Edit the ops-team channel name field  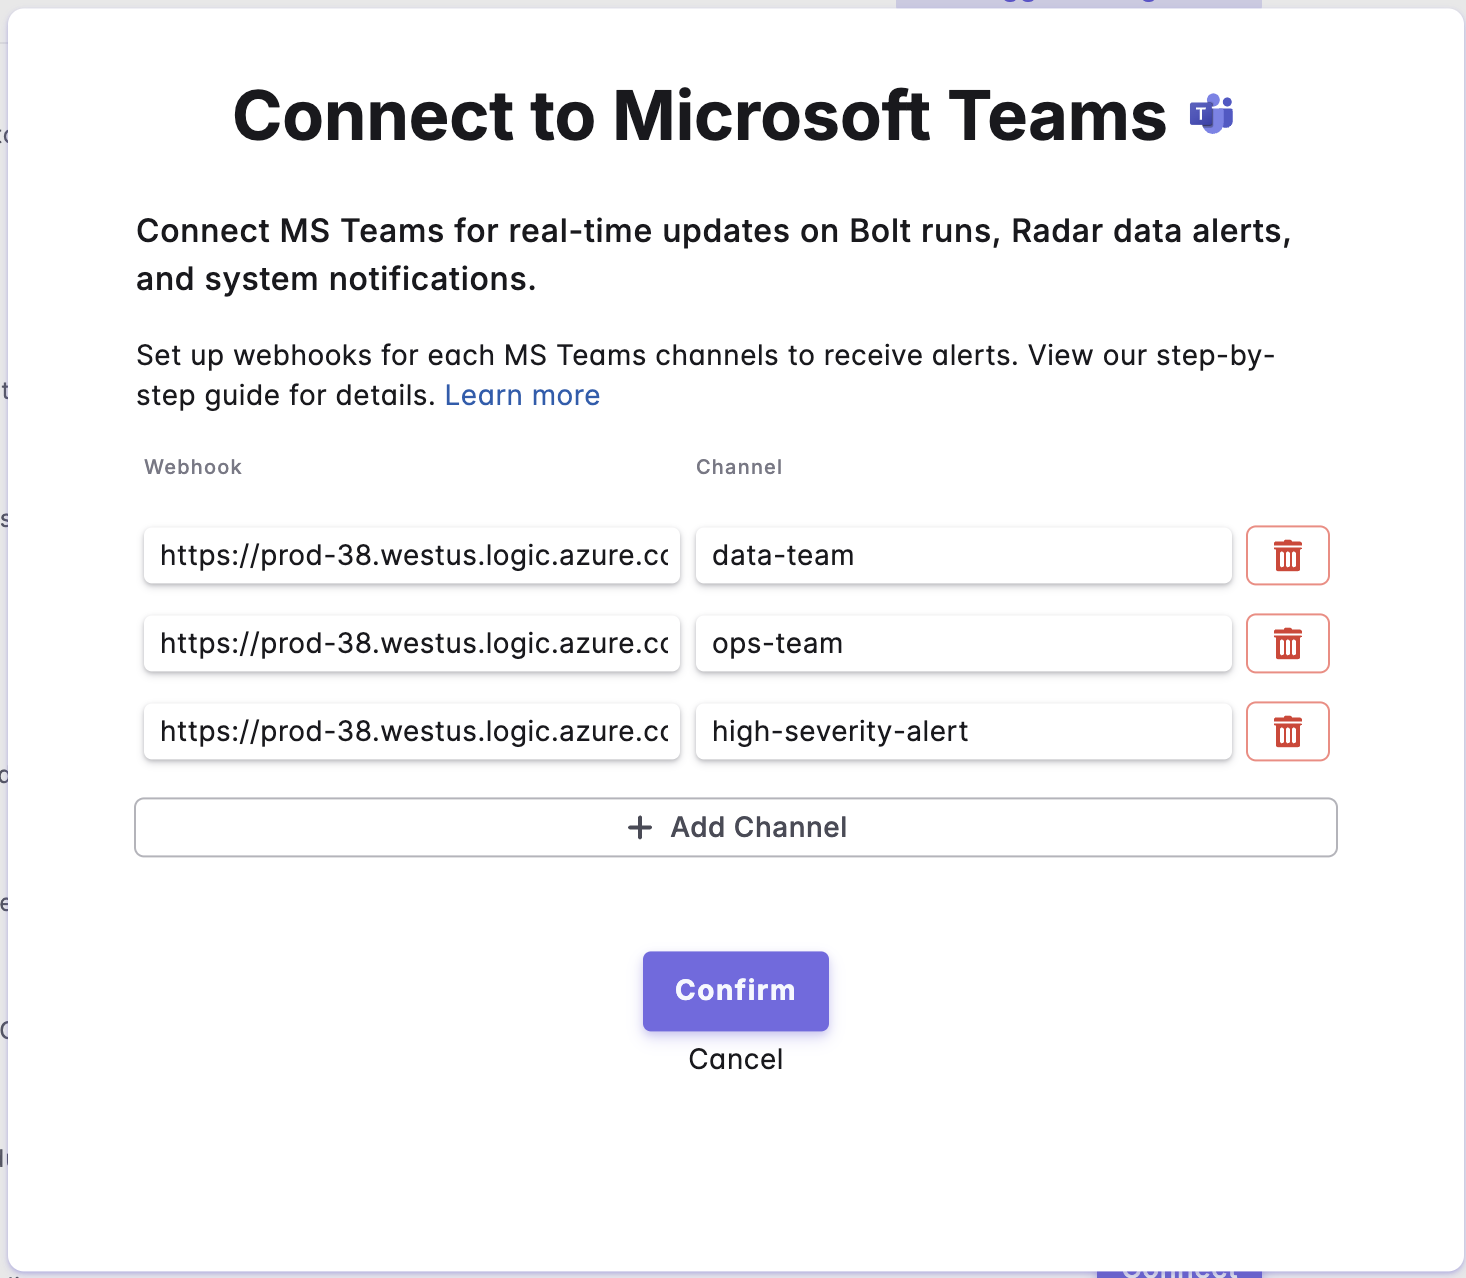[963, 643]
